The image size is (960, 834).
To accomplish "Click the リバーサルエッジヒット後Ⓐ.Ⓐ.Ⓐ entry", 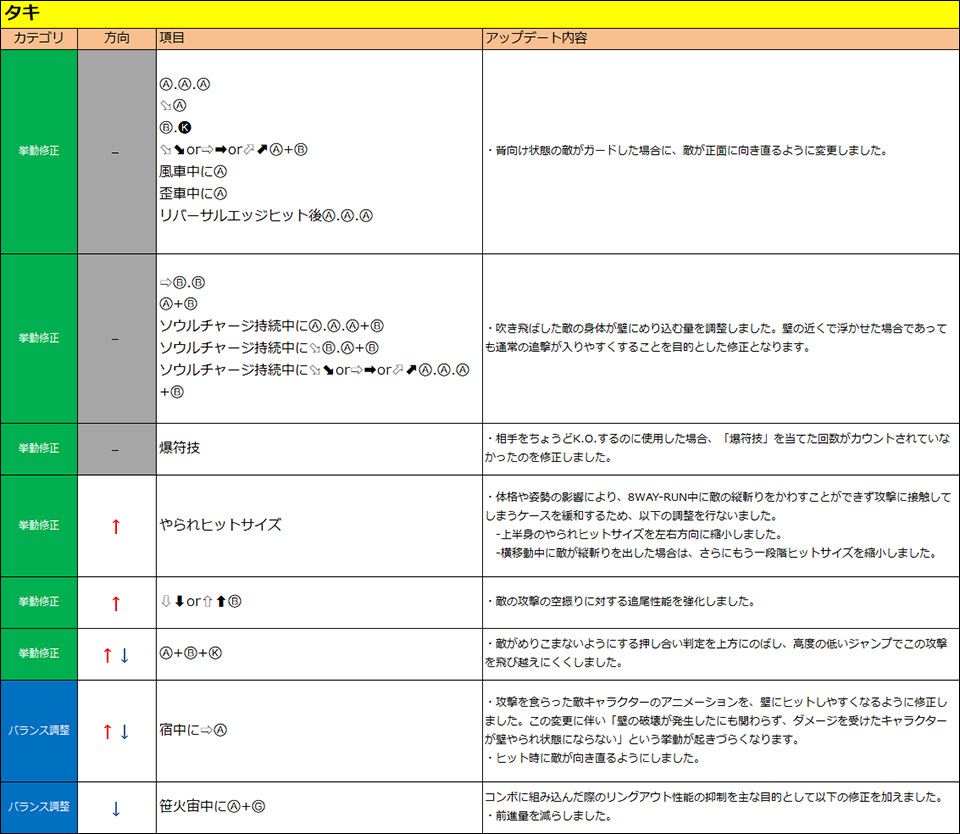I will click(x=266, y=215).
